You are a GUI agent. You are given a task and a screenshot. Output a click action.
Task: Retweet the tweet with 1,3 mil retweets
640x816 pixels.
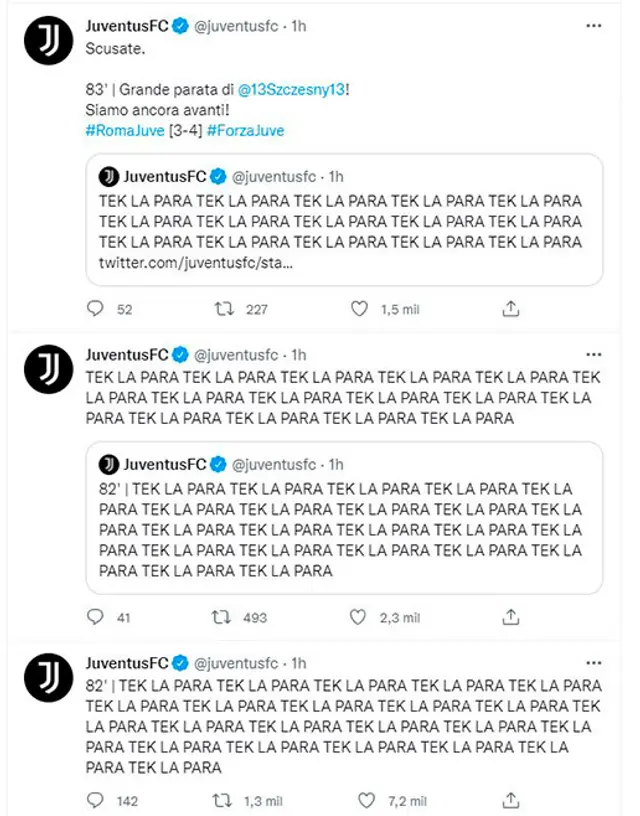pos(224,800)
